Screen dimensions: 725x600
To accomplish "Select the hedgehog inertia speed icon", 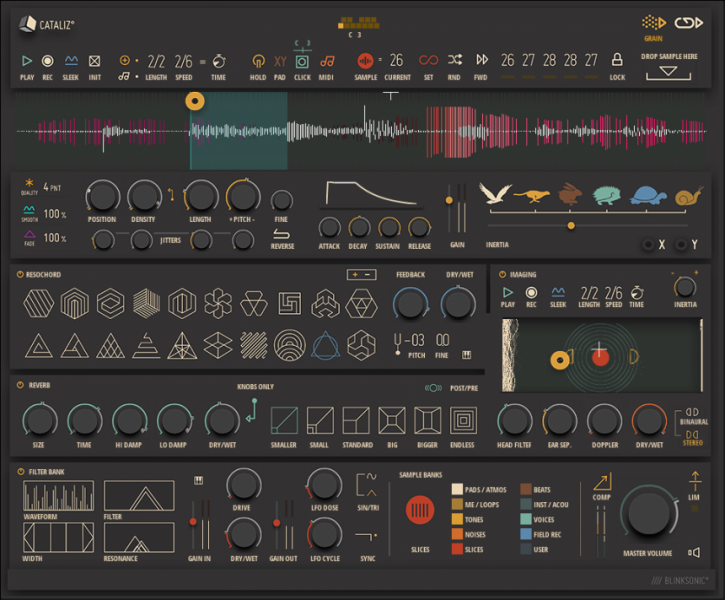I will [x=607, y=195].
